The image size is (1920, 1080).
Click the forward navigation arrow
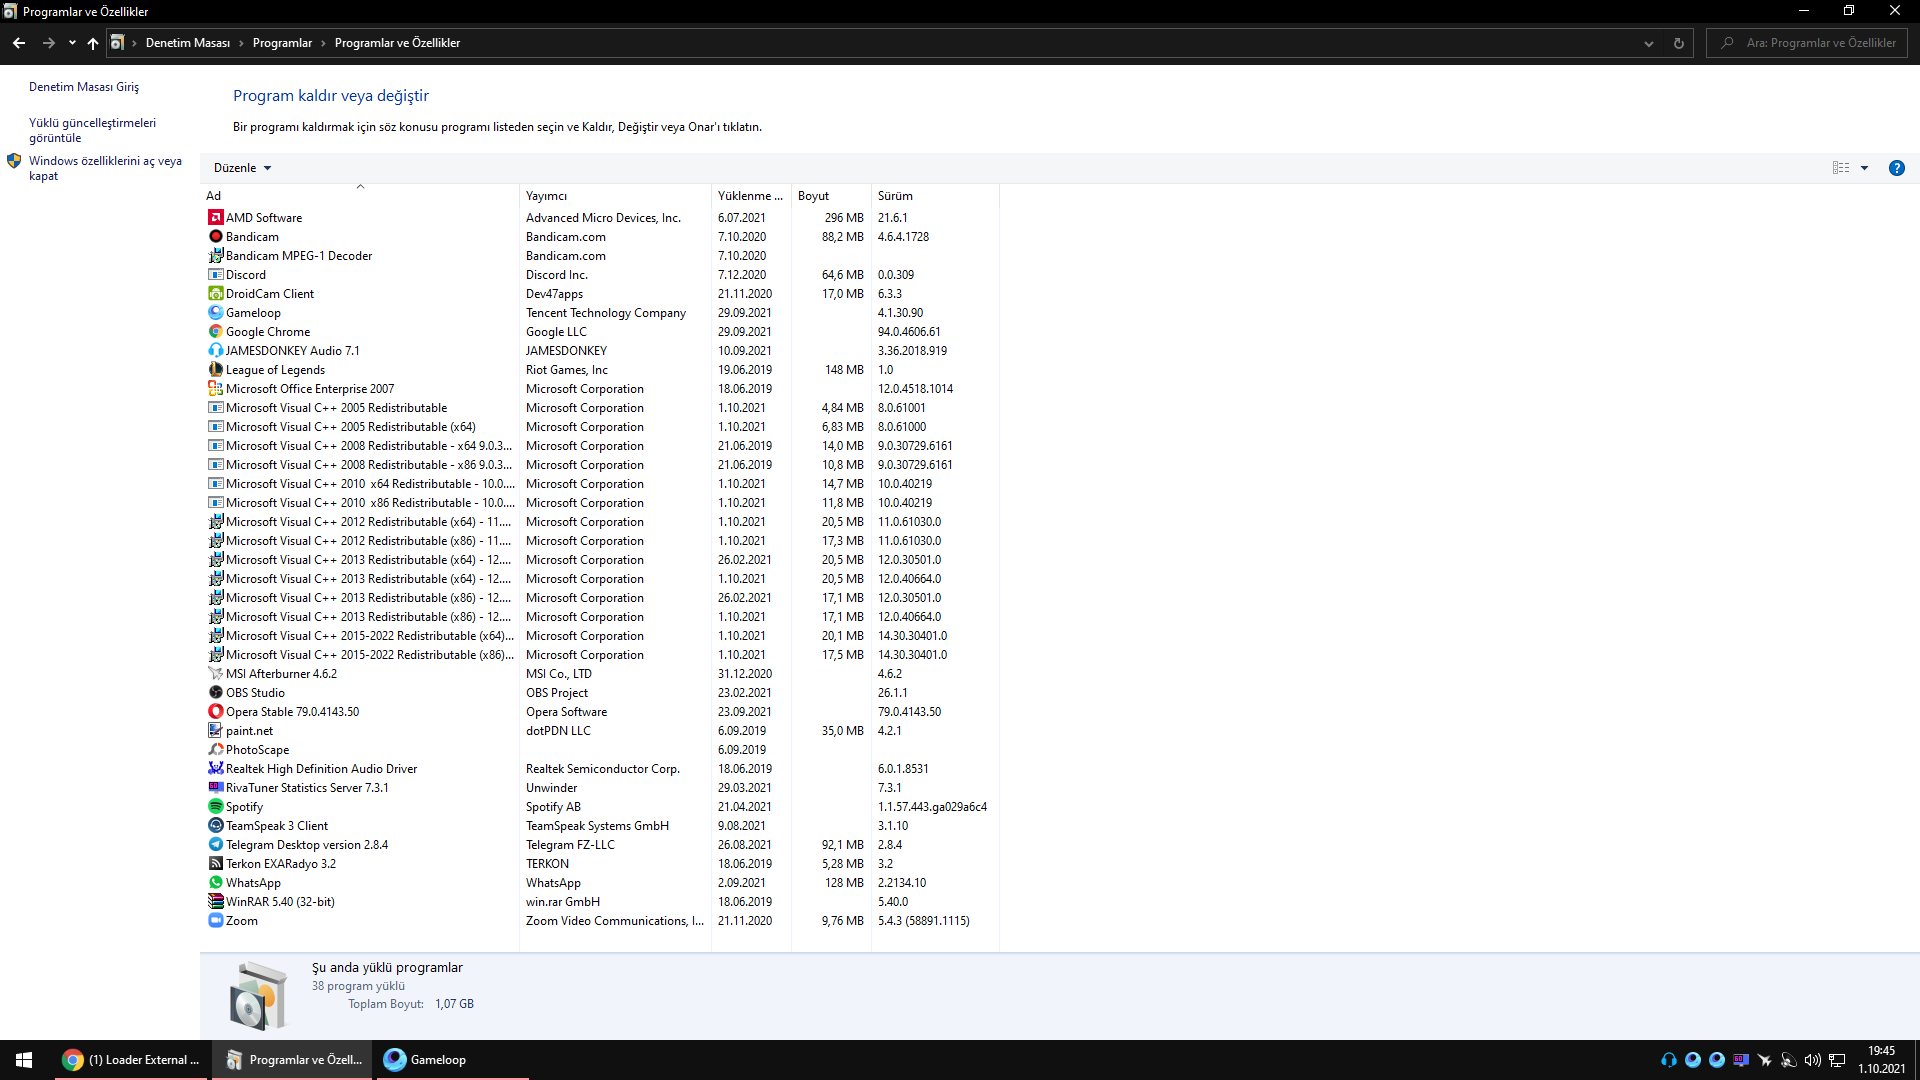click(x=48, y=43)
